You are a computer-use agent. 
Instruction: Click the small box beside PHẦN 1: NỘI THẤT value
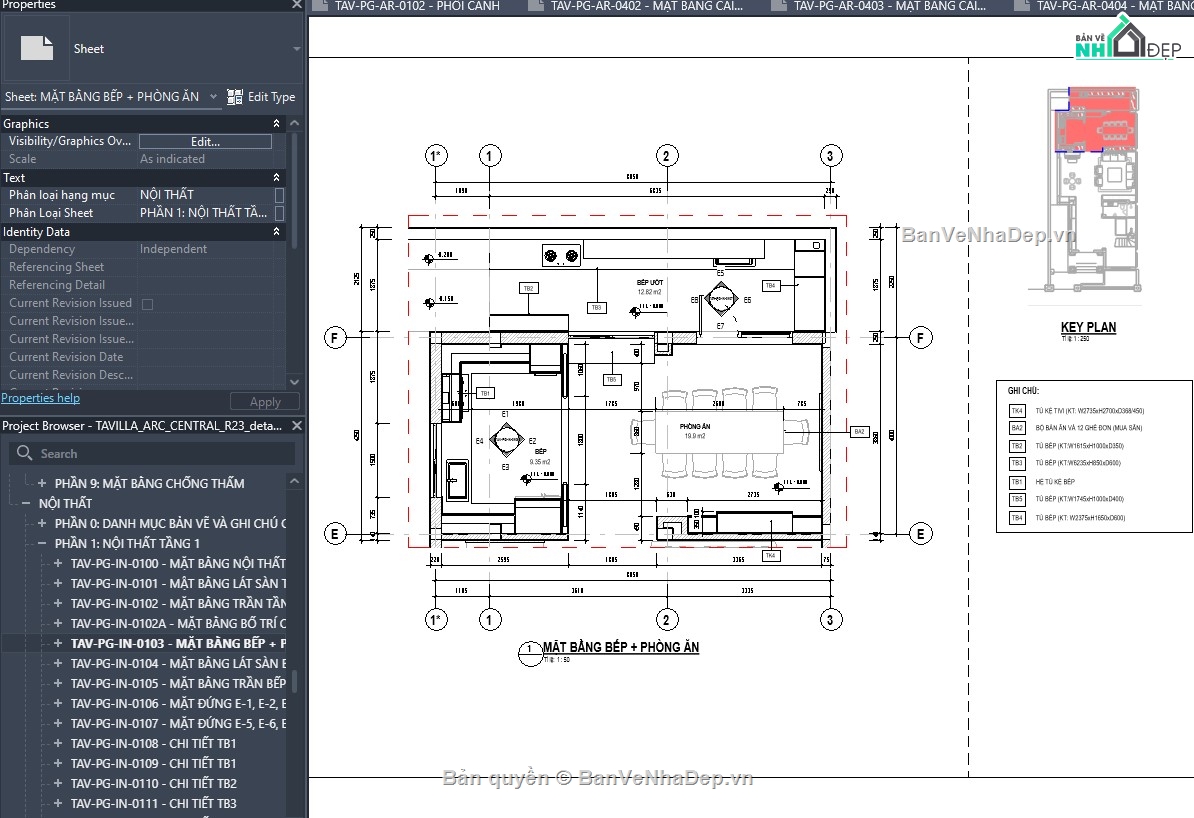click(279, 213)
